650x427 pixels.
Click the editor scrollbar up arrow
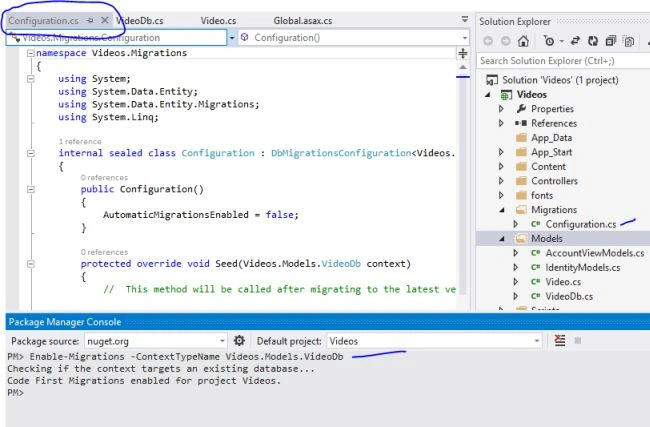[463, 67]
